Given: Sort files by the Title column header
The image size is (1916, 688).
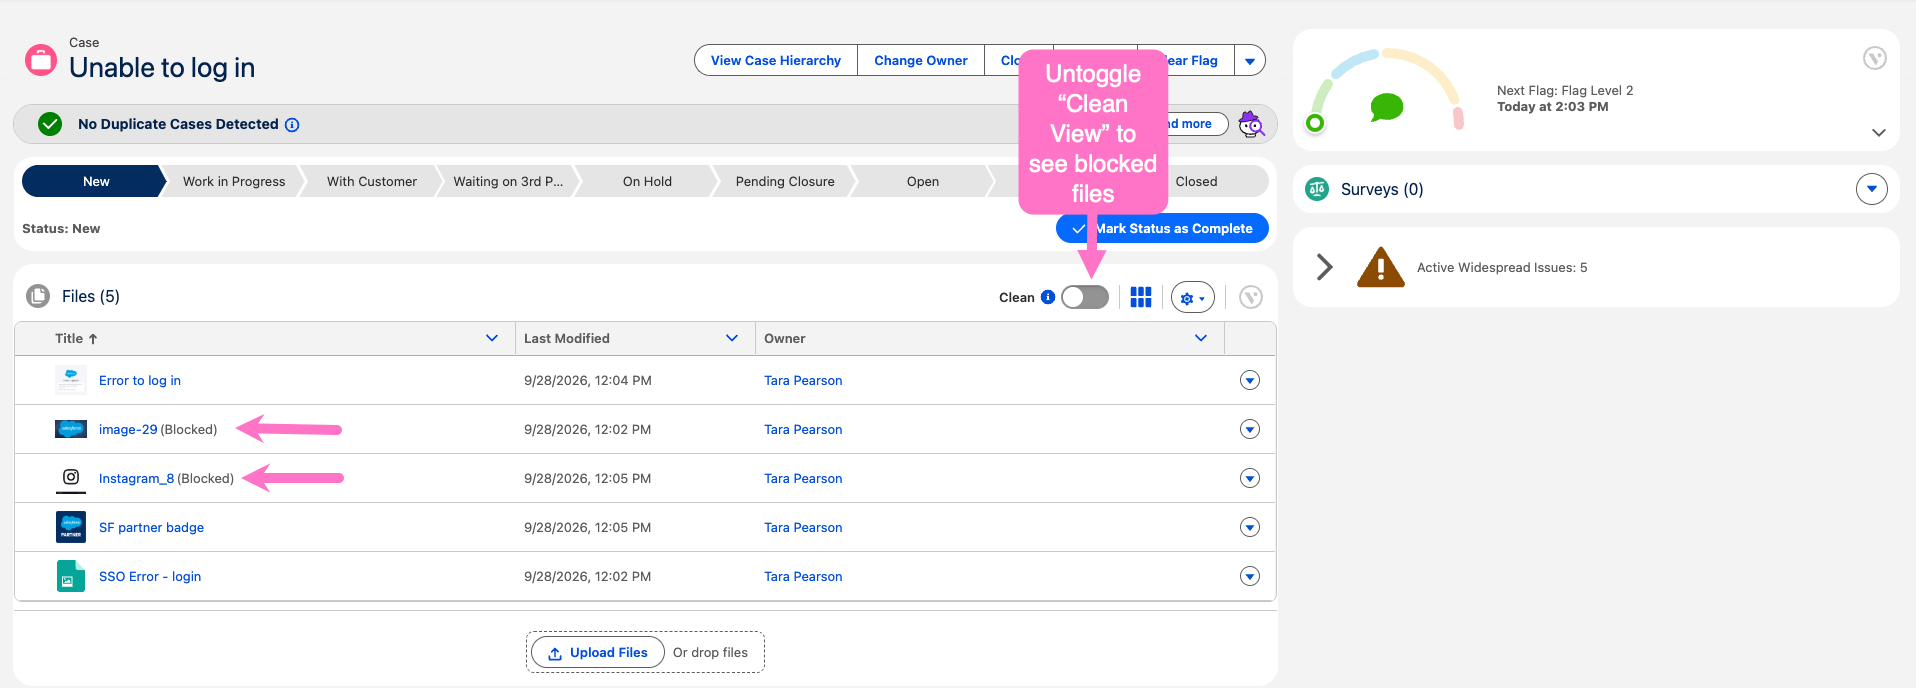Looking at the screenshot, I should [x=76, y=338].
